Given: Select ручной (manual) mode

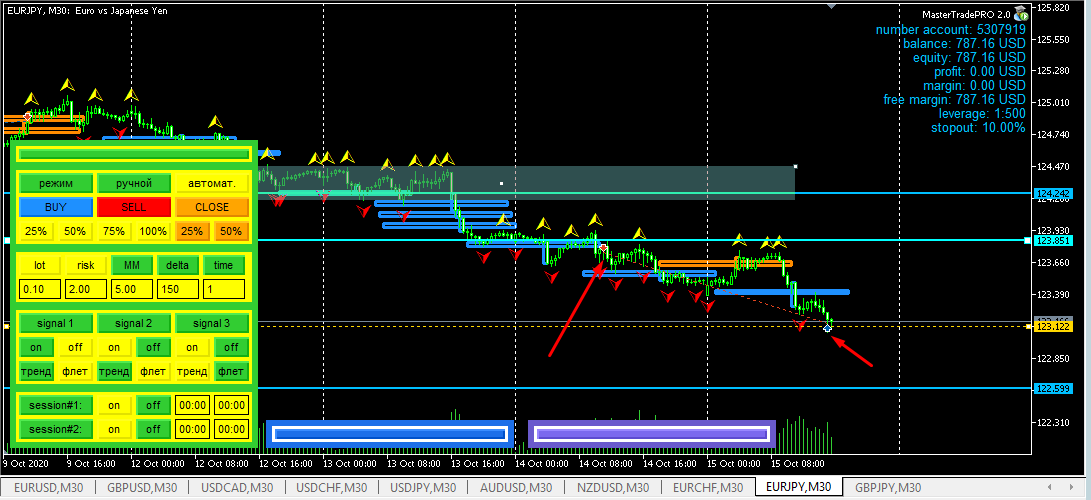Looking at the screenshot, I should click(134, 184).
